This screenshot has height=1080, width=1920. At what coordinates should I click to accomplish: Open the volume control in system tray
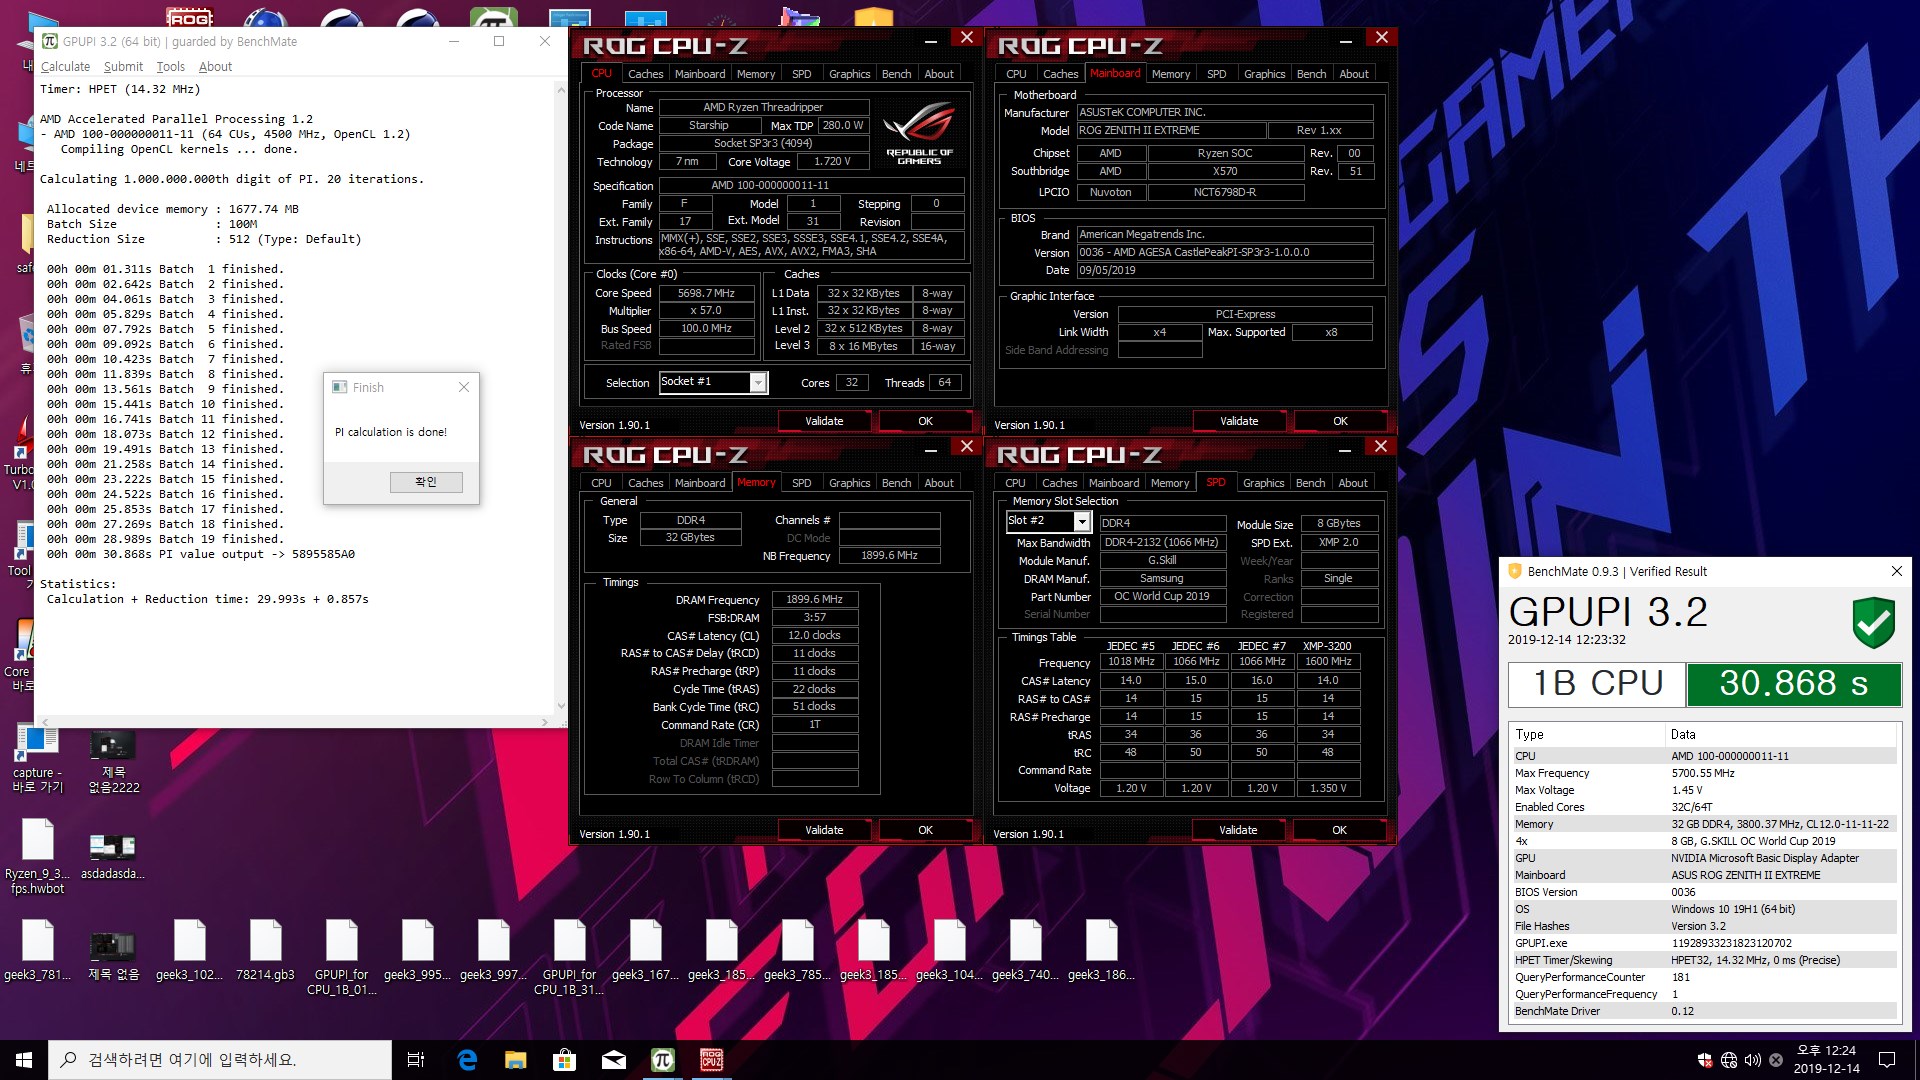(1753, 1060)
